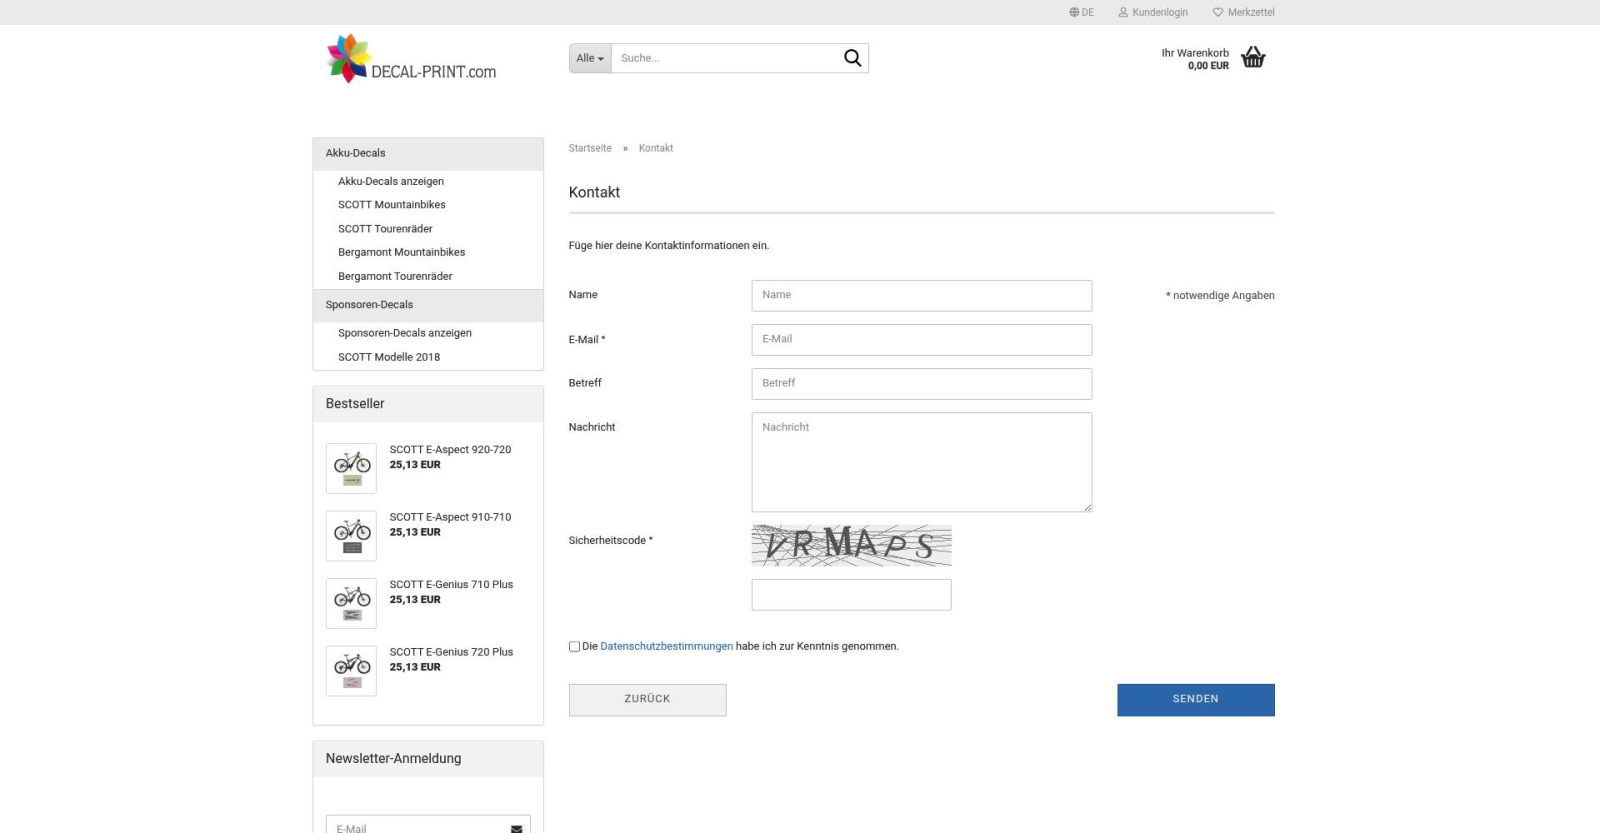Viewport: 1600px width, 833px height.
Task: Open the Merkzettel heart wishlist
Action: click(1217, 12)
